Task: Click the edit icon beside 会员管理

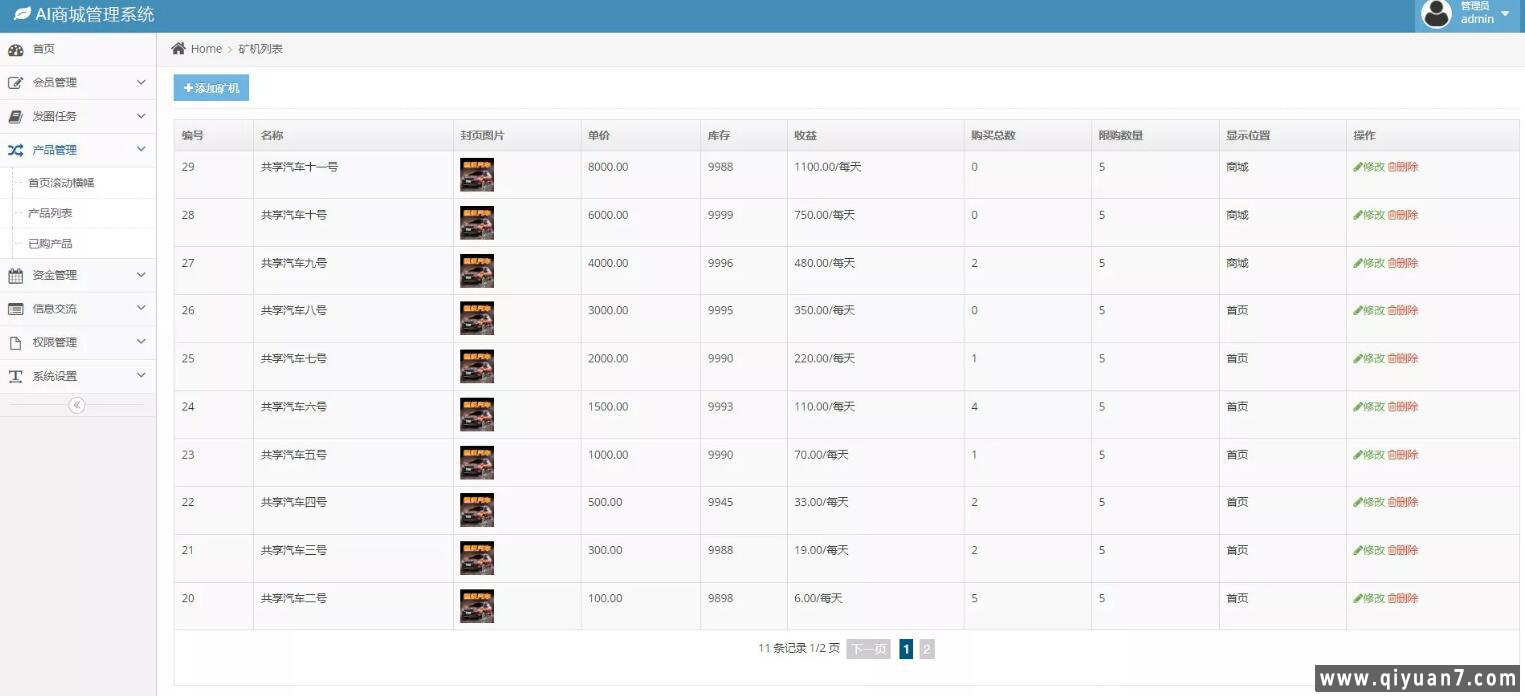Action: pyautogui.click(x=16, y=83)
